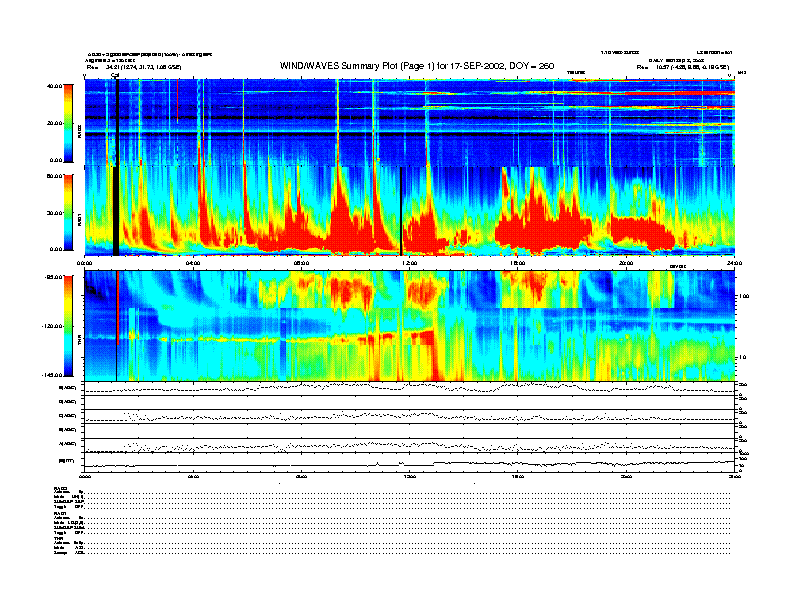792x612 pixels.
Task: Click the TNR vertical axis label
Action: [x=79, y=342]
